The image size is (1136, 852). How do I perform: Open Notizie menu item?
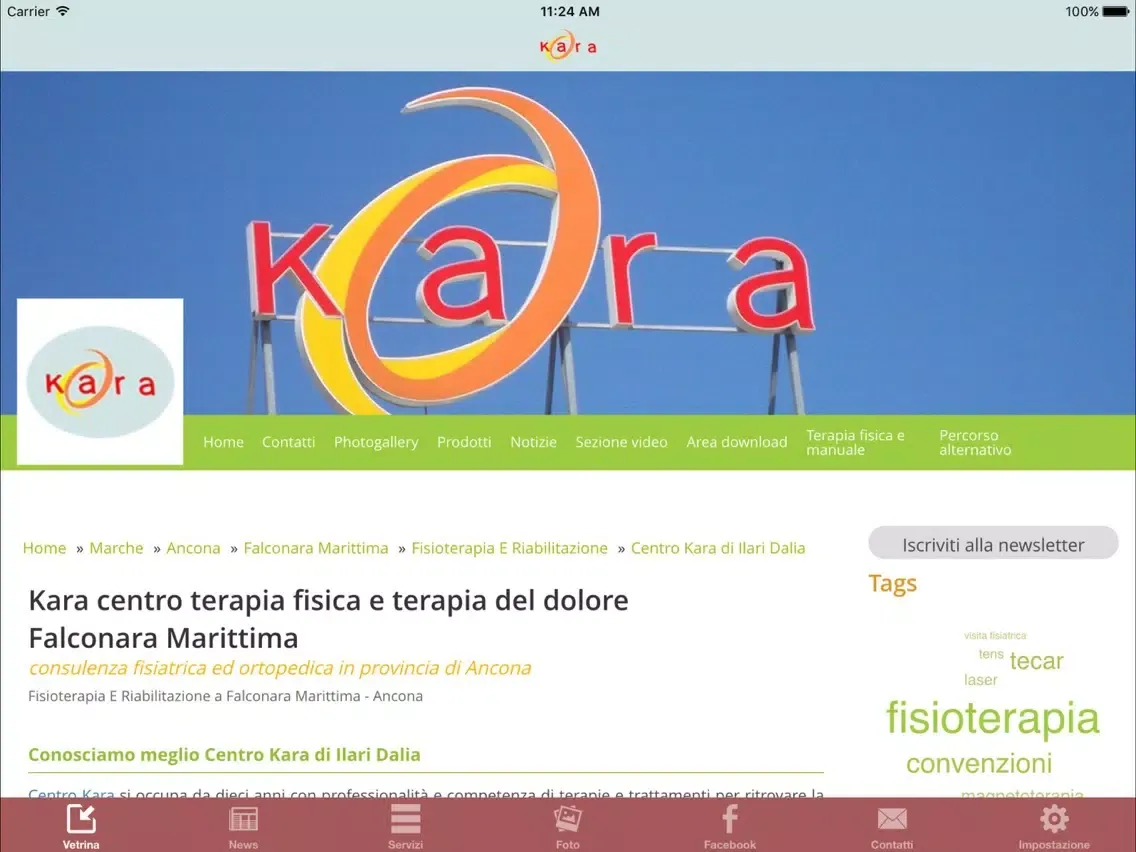coord(533,442)
